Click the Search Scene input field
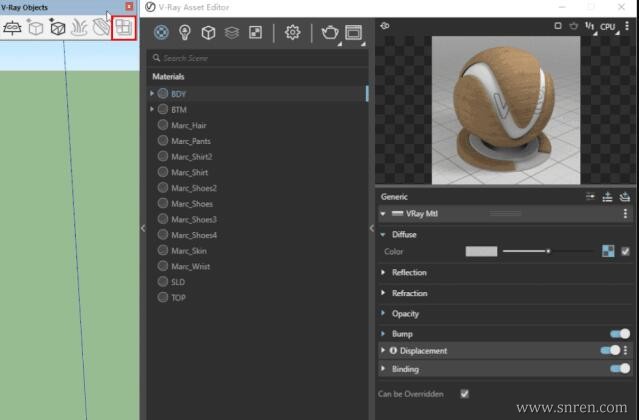Image resolution: width=639 pixels, height=420 pixels. 258,58
